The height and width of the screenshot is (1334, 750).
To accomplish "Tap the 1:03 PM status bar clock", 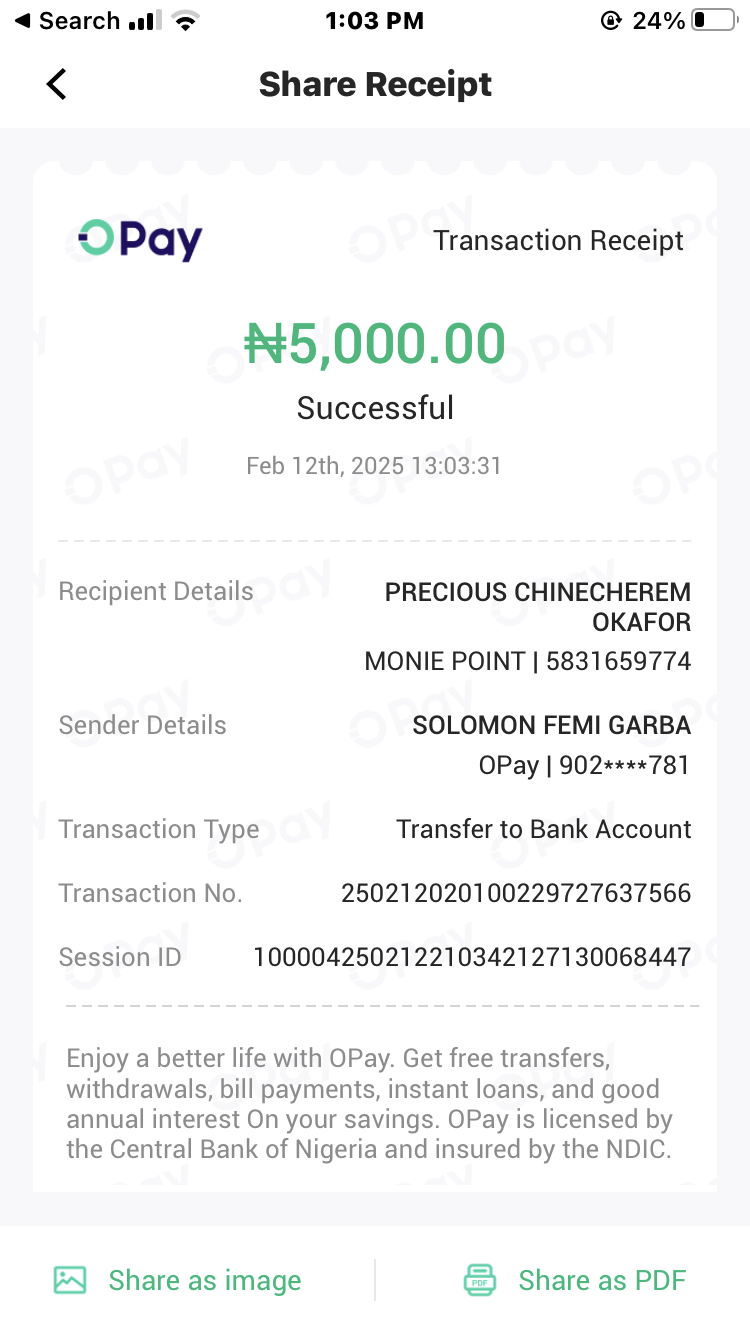I will [x=375, y=21].
